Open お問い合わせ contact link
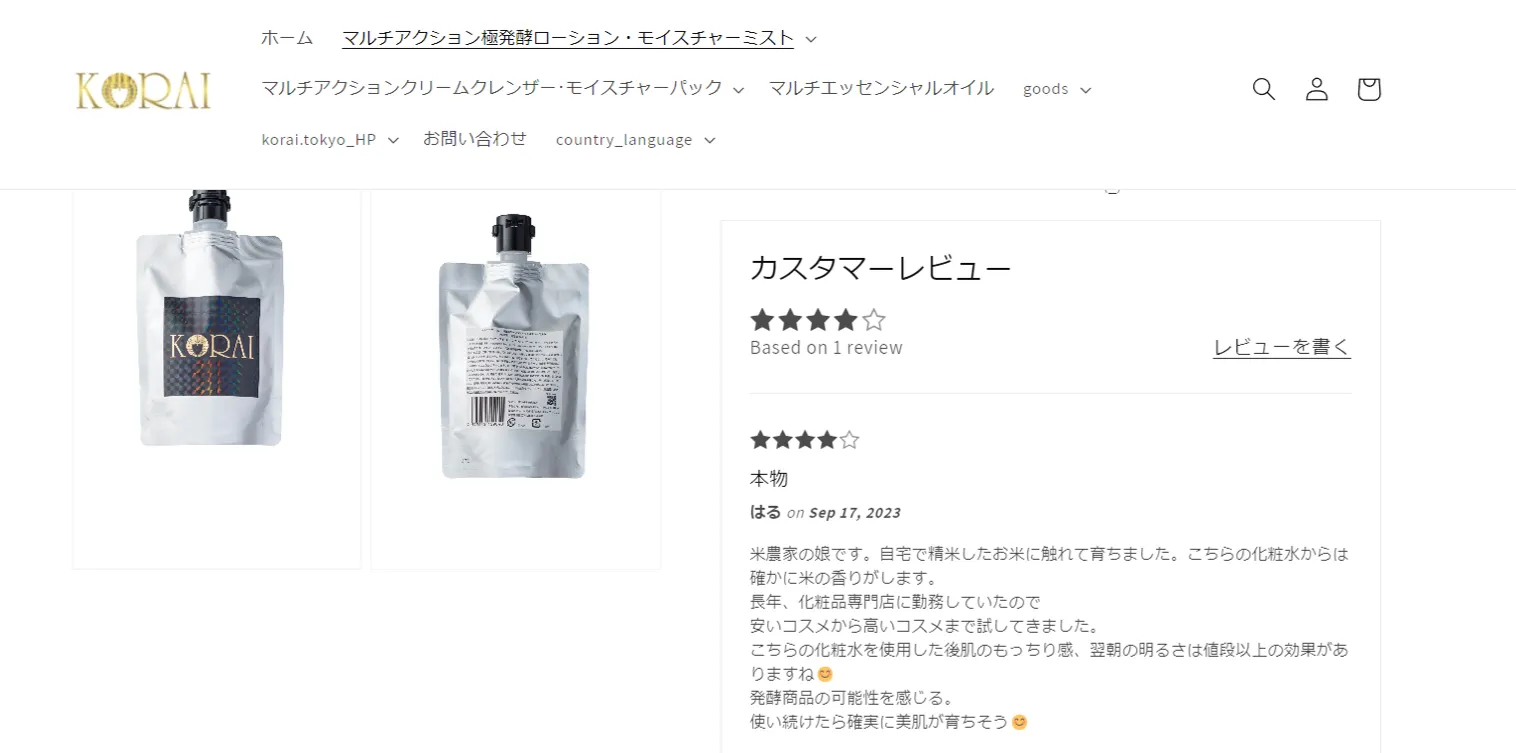The width and height of the screenshot is (1516, 753). [475, 139]
